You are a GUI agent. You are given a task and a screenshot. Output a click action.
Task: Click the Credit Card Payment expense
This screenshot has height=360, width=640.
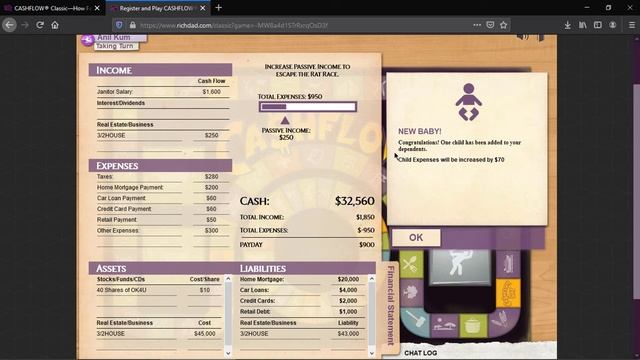click(x=162, y=209)
